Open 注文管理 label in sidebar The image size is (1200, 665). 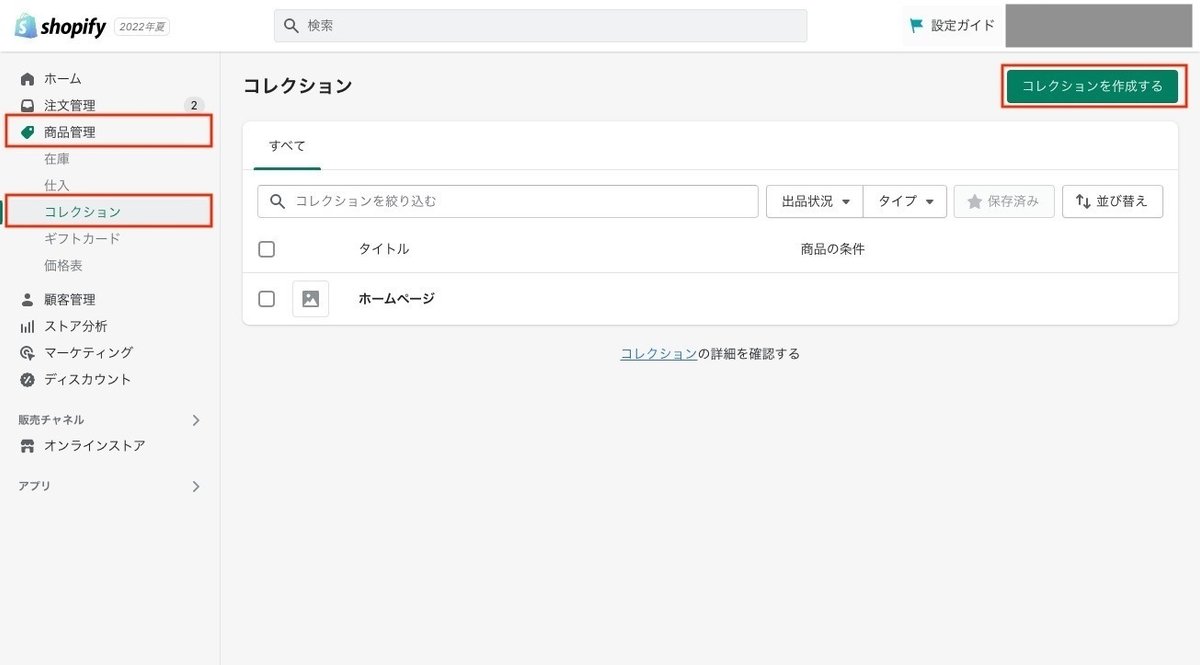(x=70, y=105)
